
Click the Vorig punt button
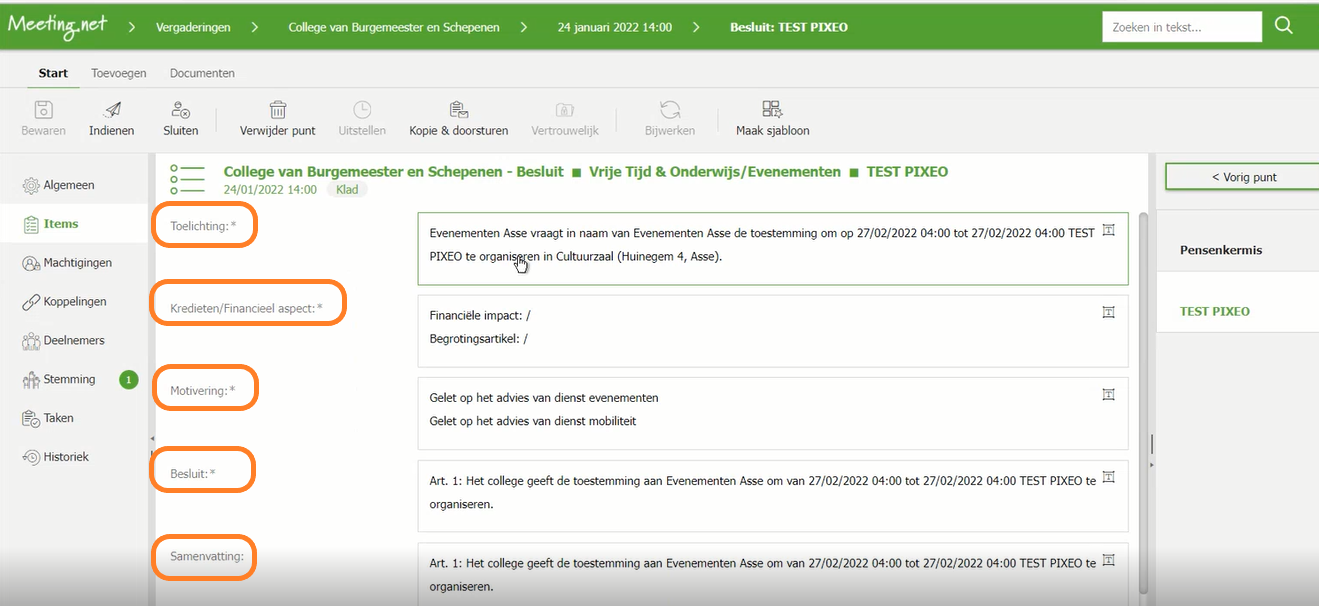point(1243,177)
